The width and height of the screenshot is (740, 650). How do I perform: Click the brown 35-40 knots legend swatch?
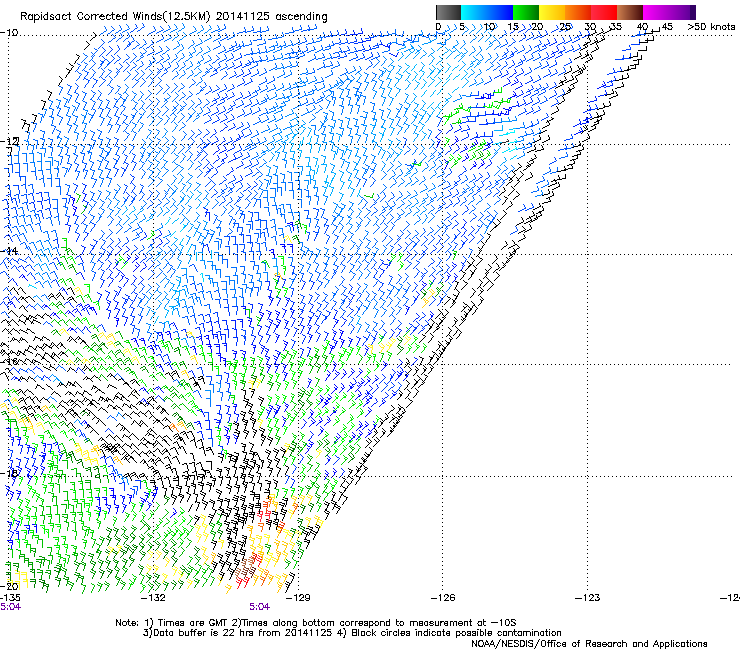[x=630, y=12]
